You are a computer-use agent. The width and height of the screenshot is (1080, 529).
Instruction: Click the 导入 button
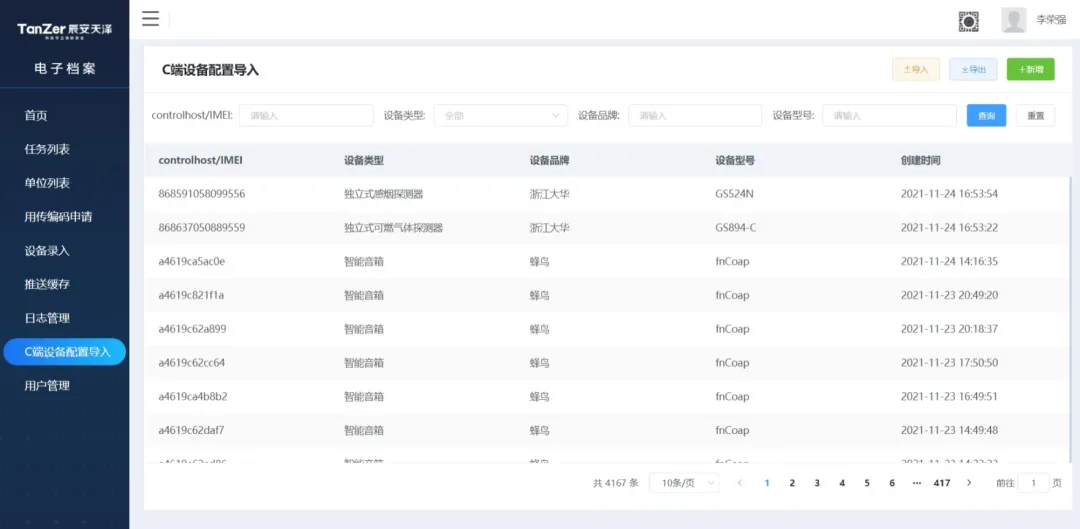pos(915,69)
